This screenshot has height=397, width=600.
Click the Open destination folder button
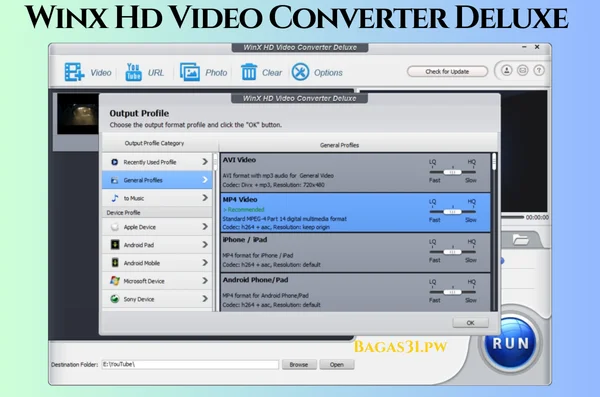(337, 364)
